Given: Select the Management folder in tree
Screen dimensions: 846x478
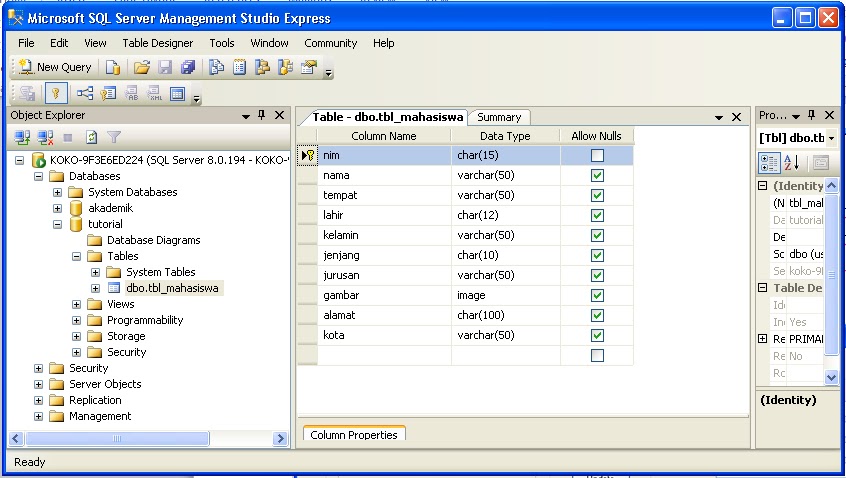Looking at the screenshot, I should [100, 416].
